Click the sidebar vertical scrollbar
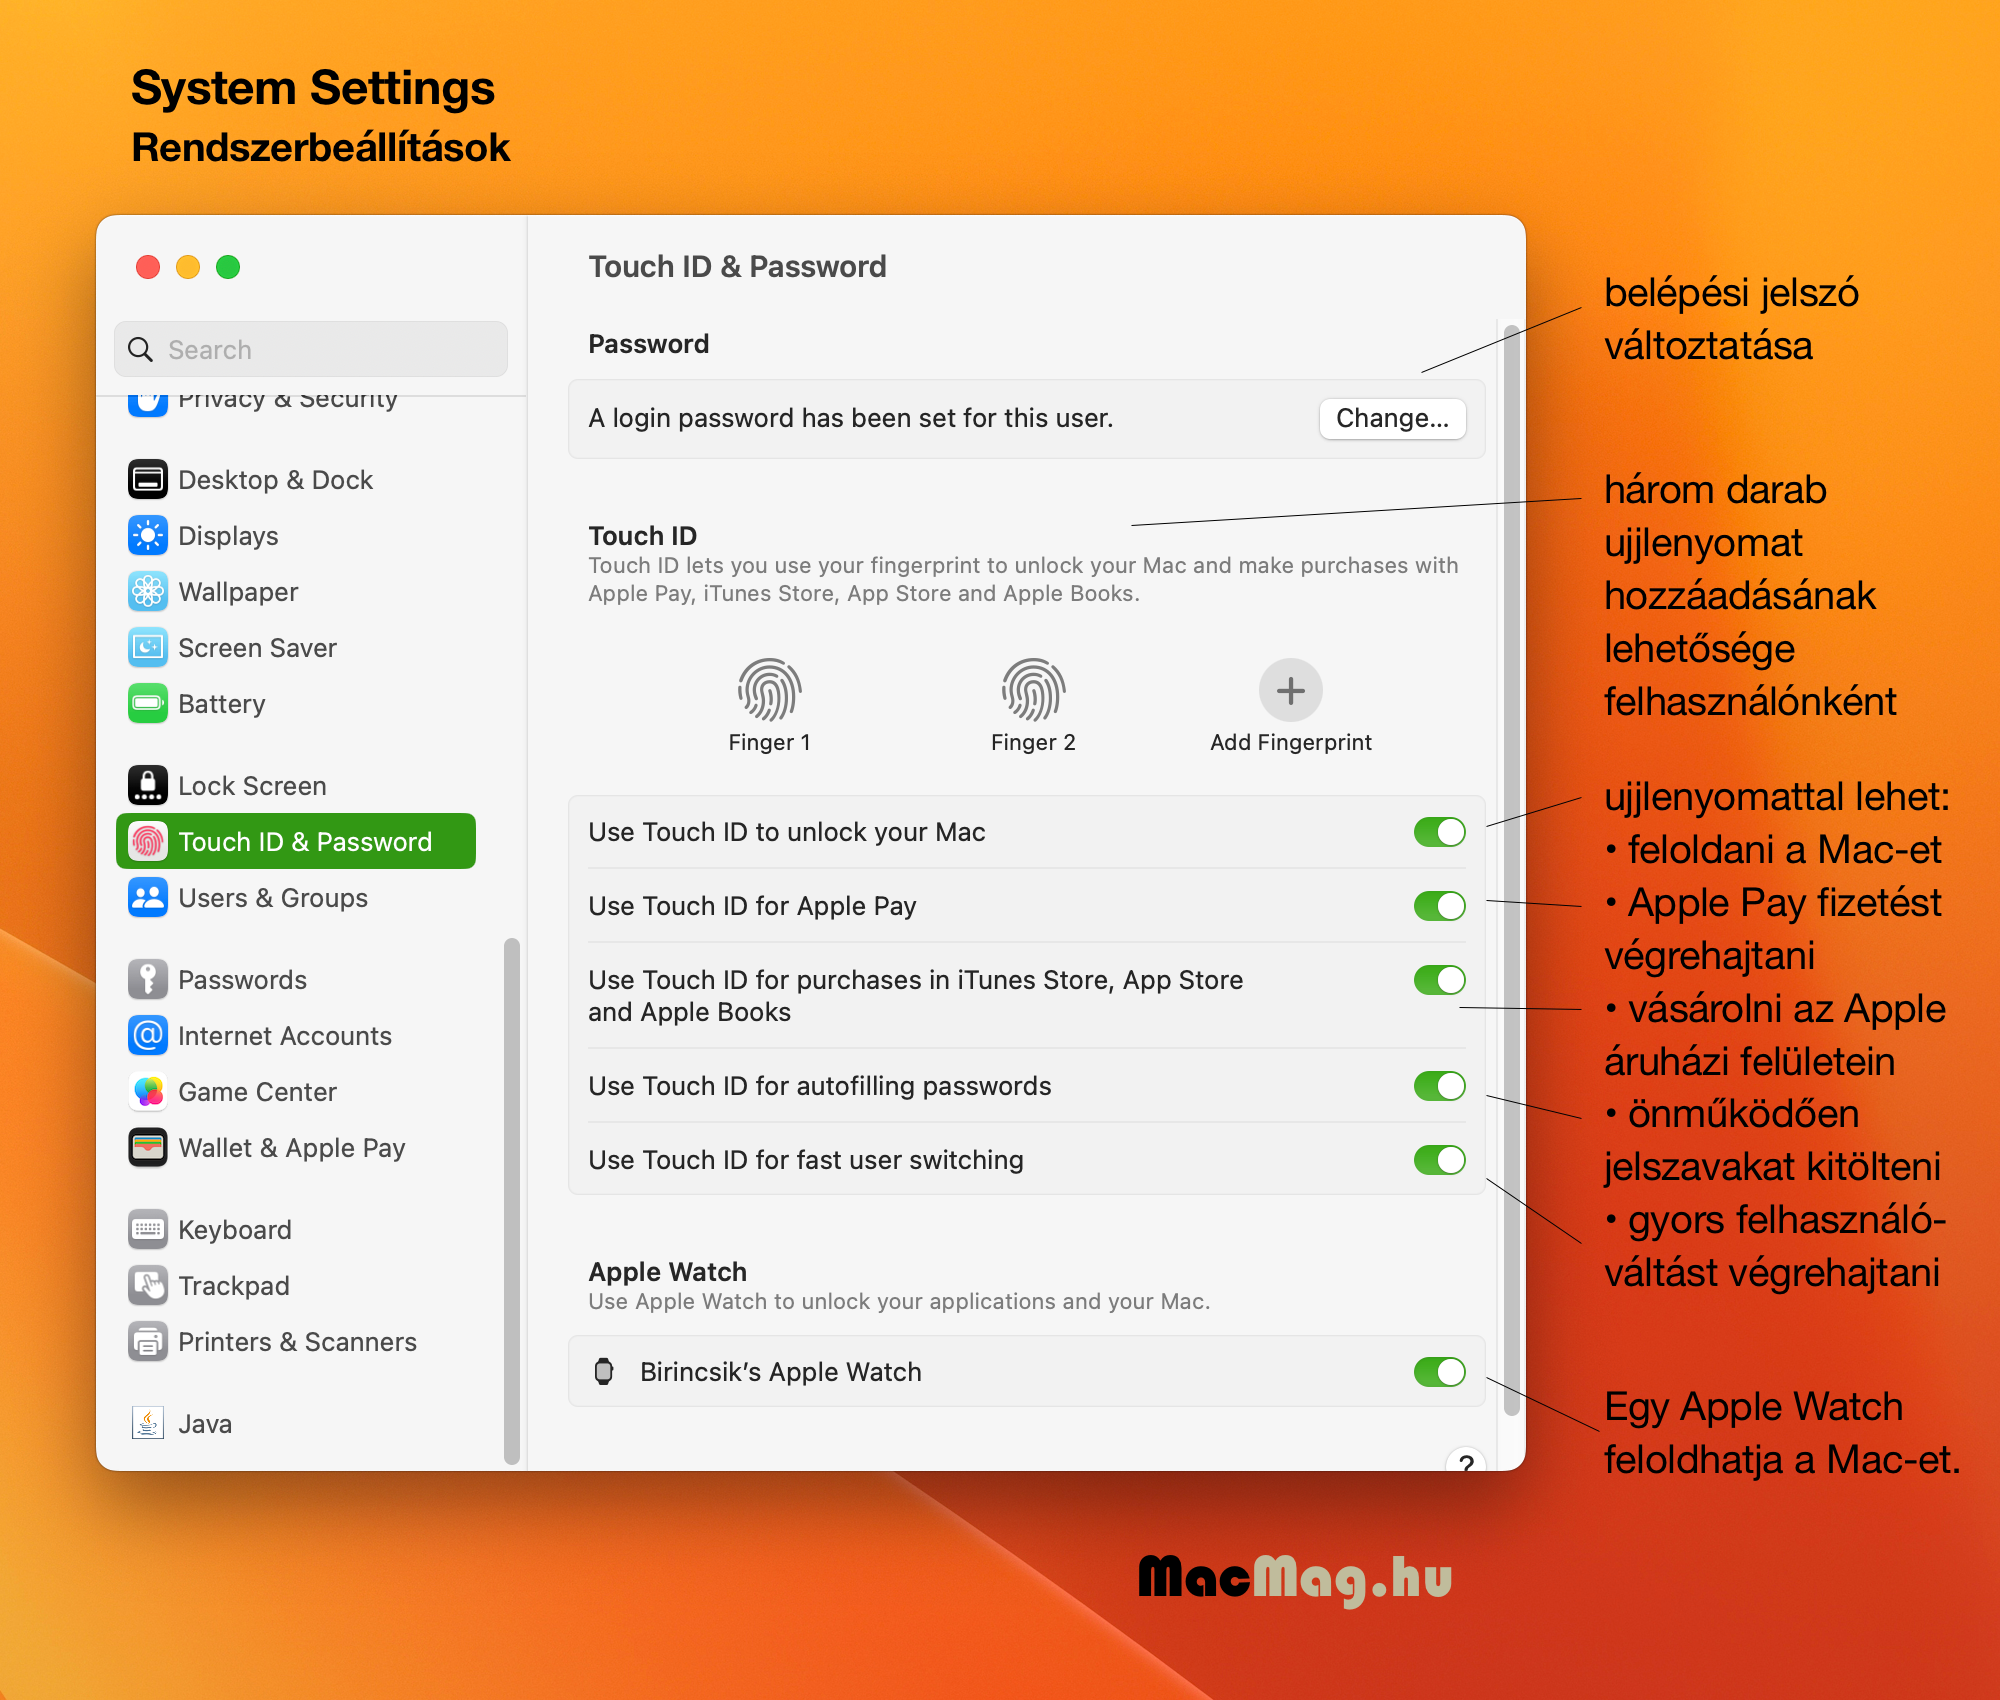This screenshot has width=2000, height=1700. coord(512,1200)
